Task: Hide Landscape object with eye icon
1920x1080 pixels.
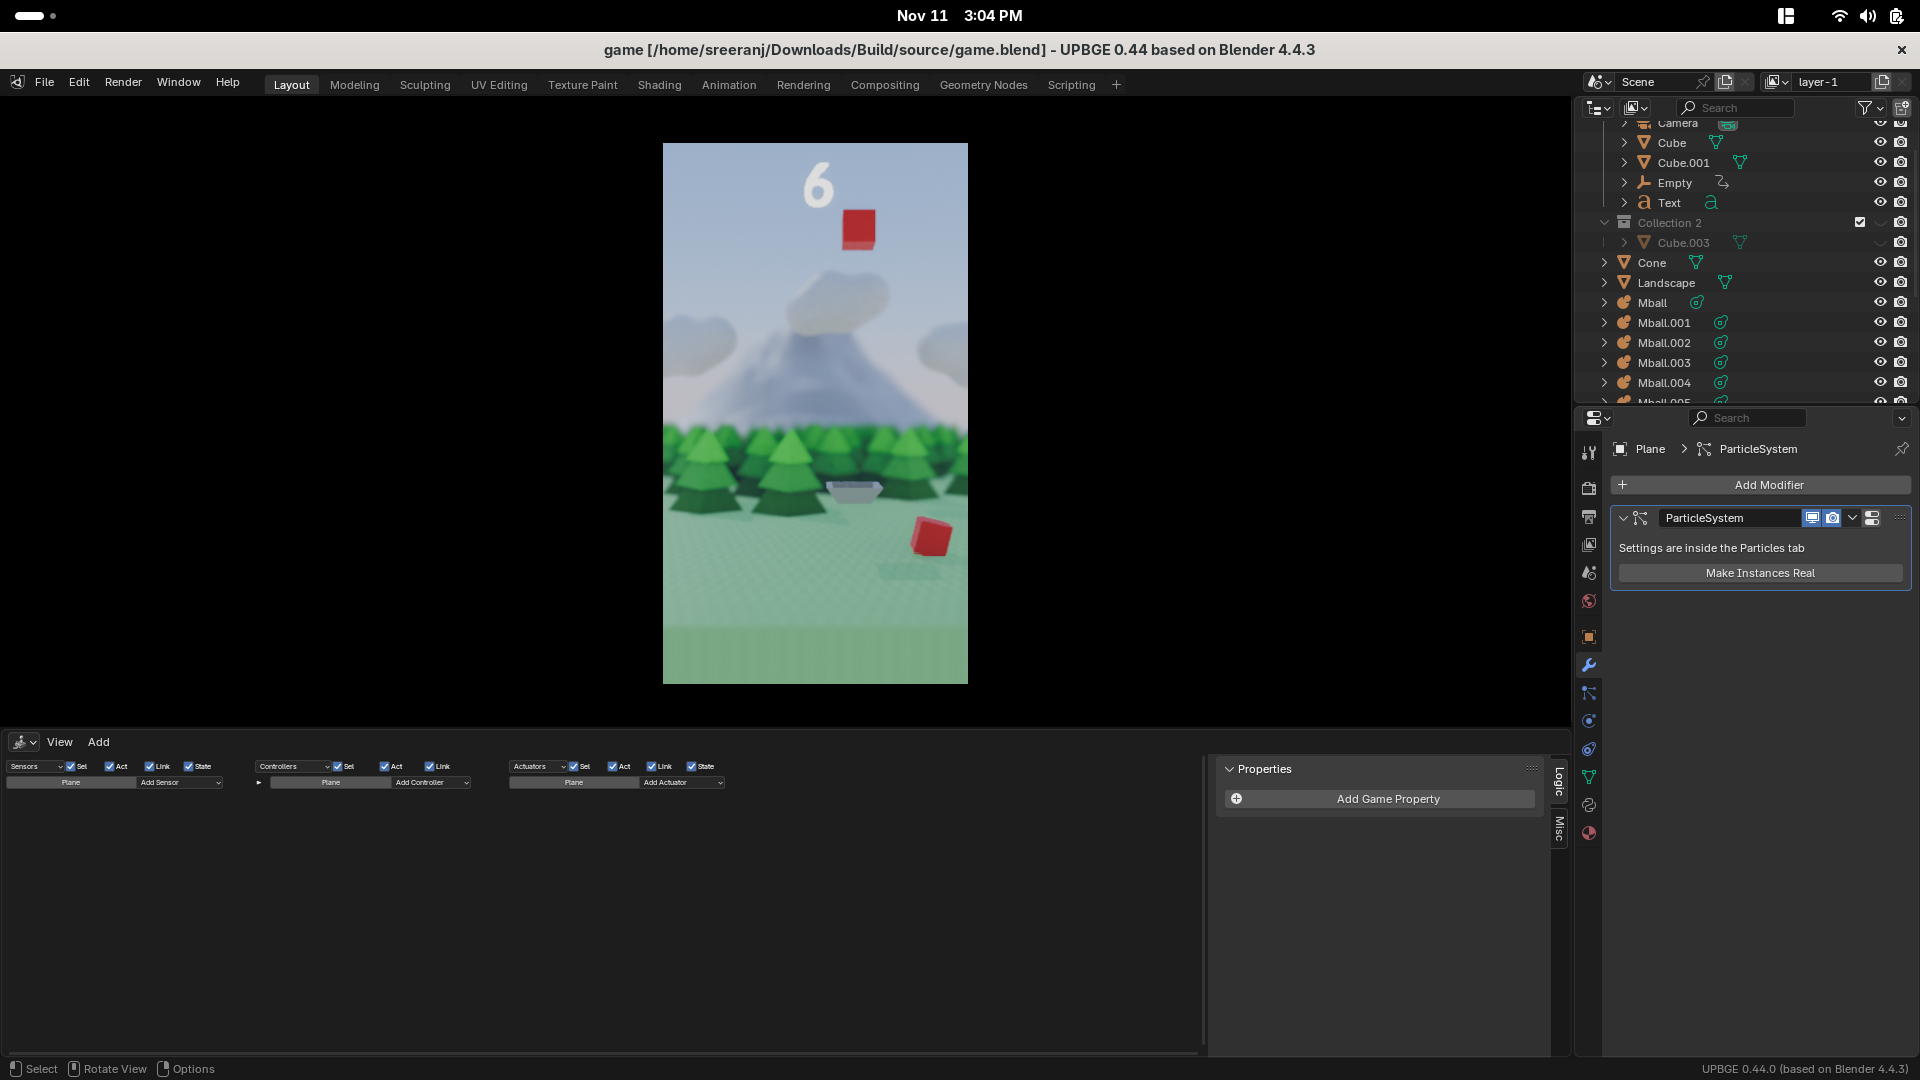Action: coord(1879,283)
